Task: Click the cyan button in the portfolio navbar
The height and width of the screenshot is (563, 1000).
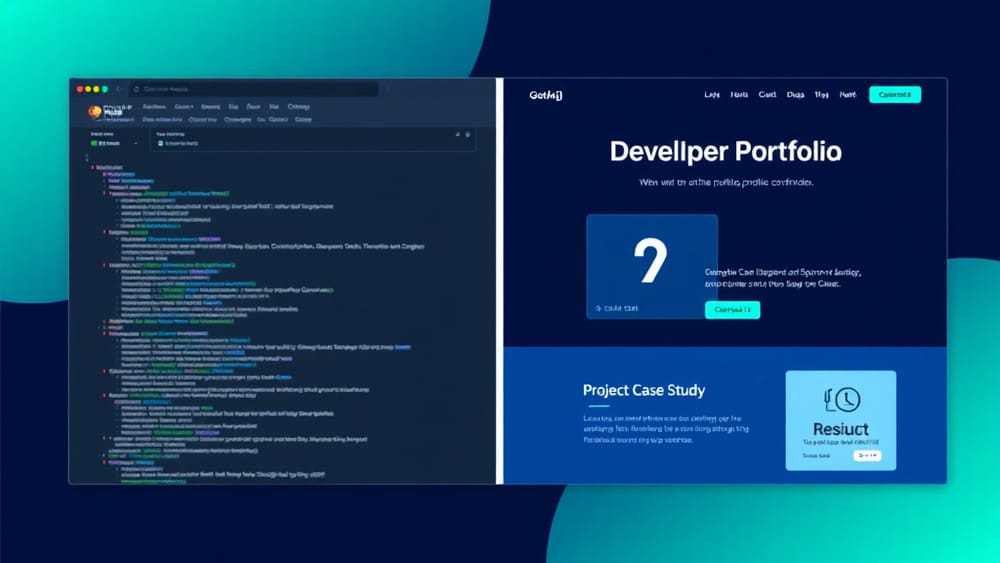Action: click(x=895, y=94)
